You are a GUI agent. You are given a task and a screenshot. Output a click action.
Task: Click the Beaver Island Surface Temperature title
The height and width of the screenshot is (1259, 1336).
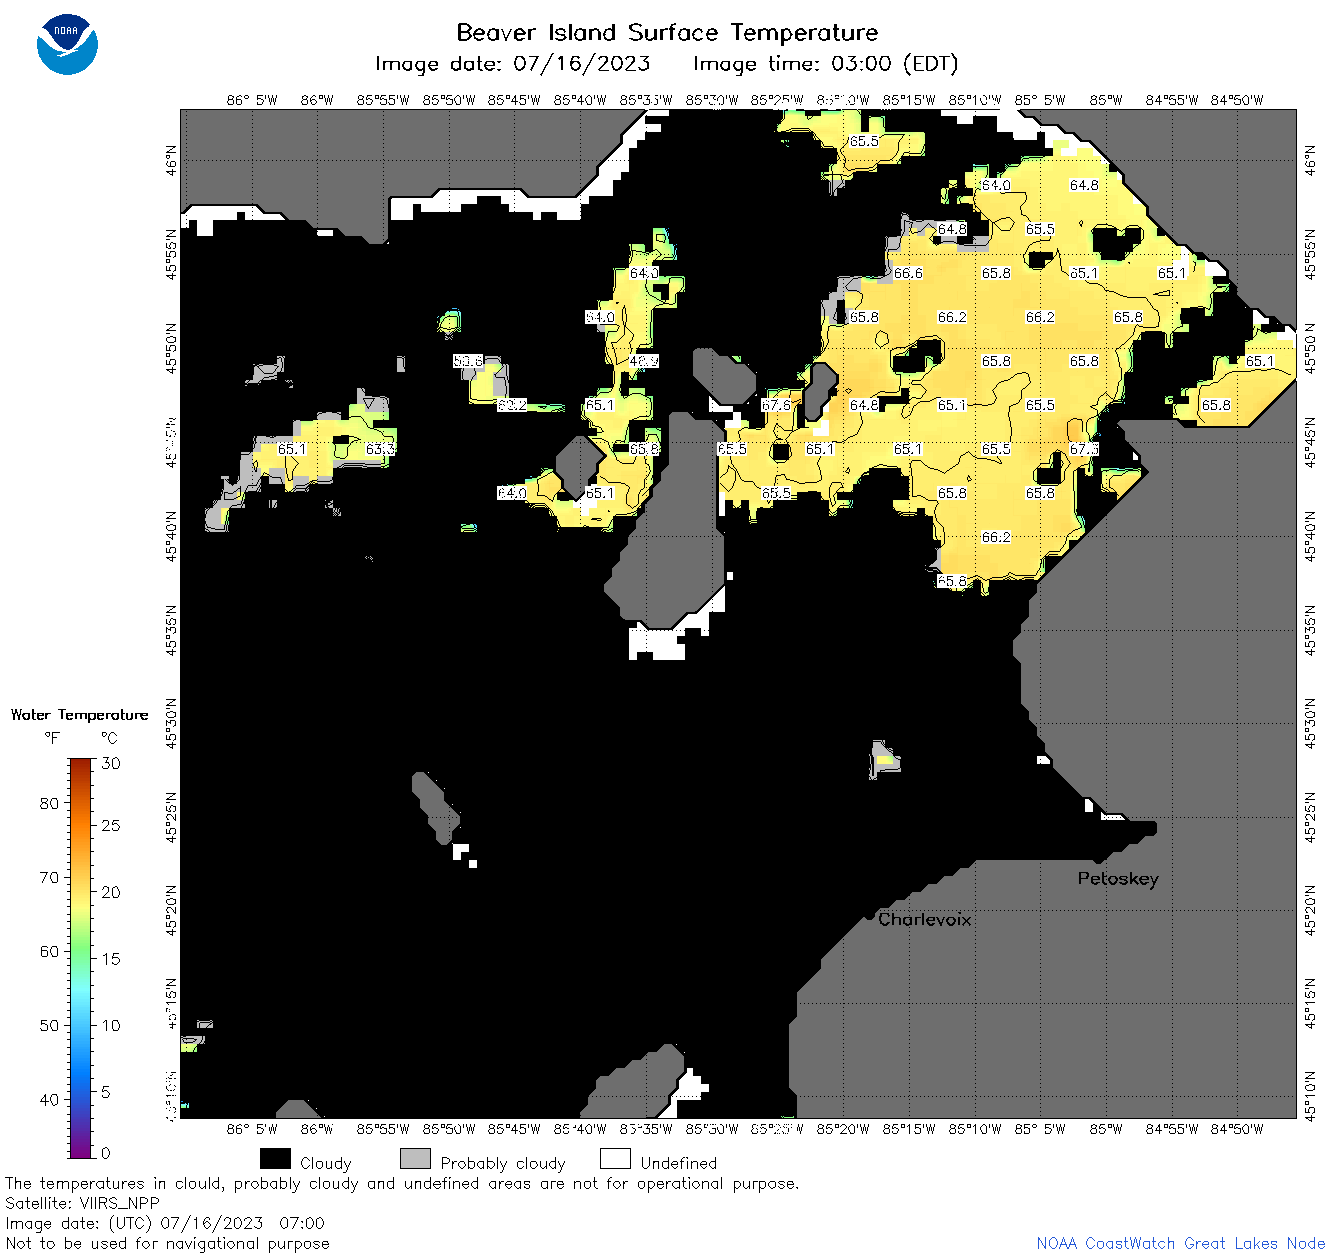[x=667, y=32]
